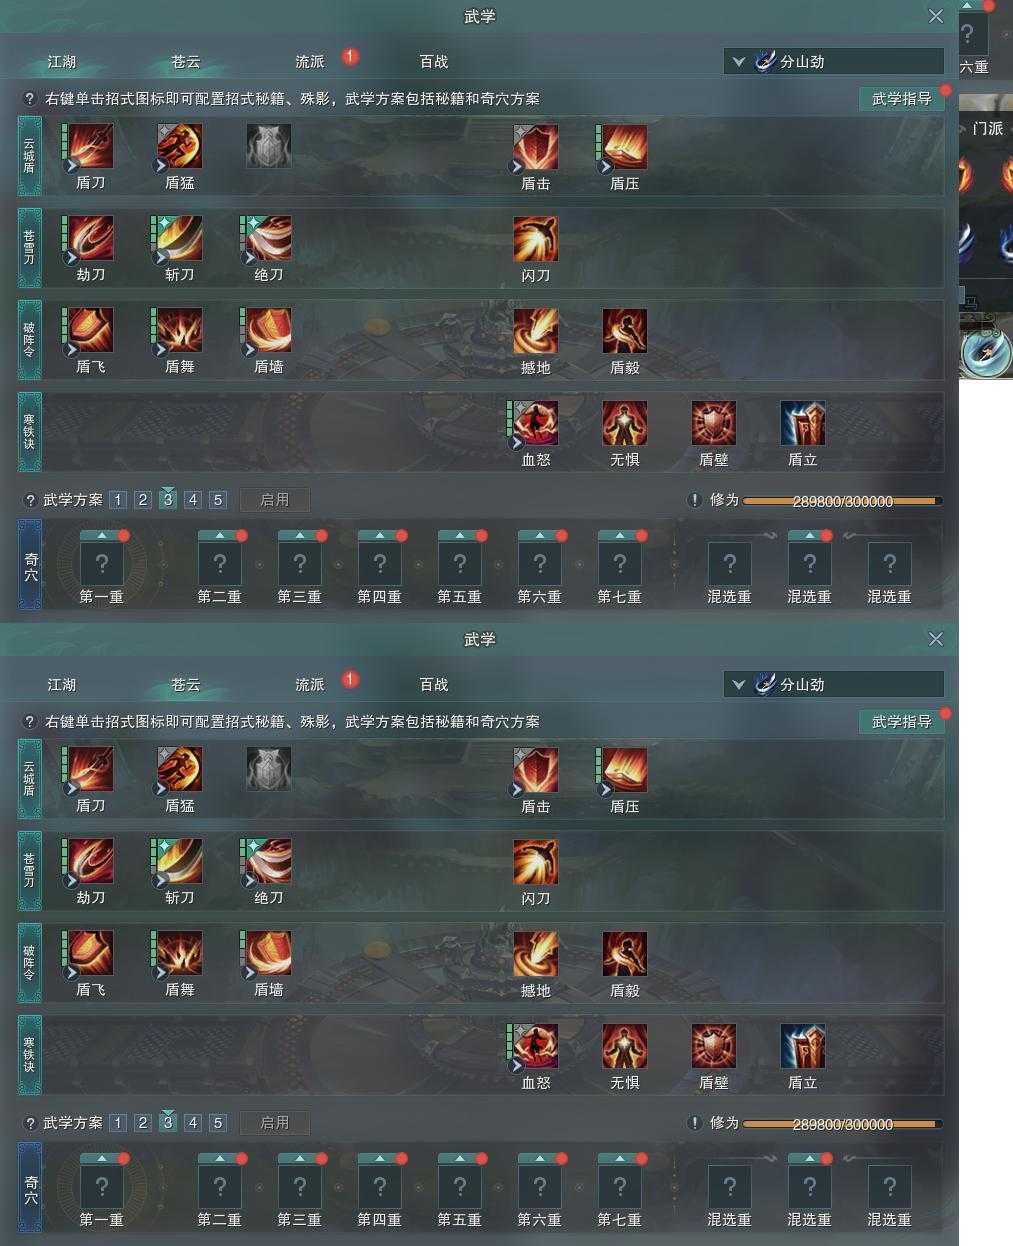Click the 修为 progress bar in upper window
The width and height of the screenshot is (1013, 1246).
(841, 500)
